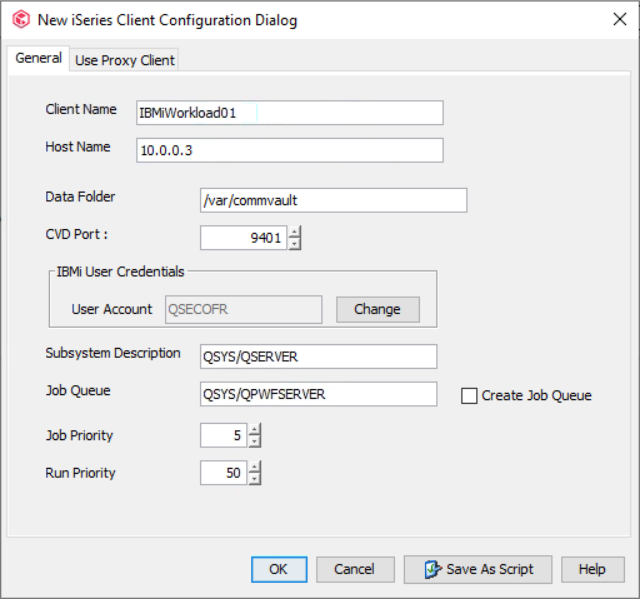Image resolution: width=640 pixels, height=599 pixels.
Task: Click the Cancel button
Action: click(x=355, y=569)
